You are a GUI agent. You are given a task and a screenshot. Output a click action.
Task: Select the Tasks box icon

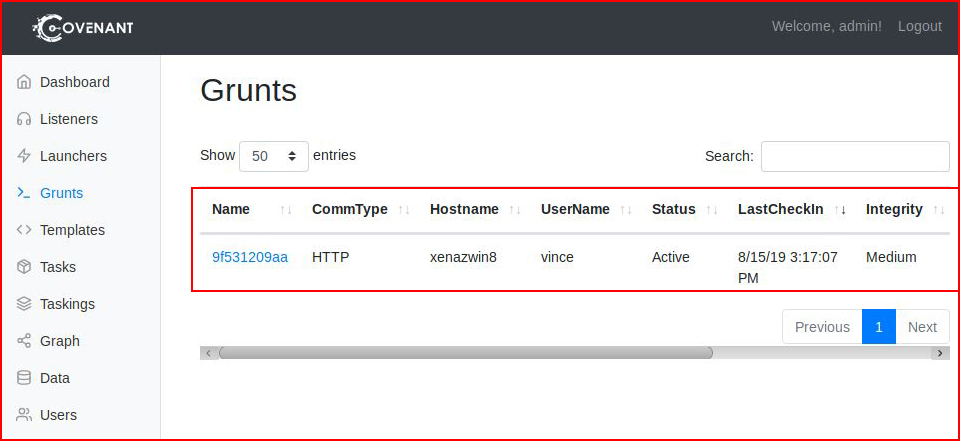[24, 267]
